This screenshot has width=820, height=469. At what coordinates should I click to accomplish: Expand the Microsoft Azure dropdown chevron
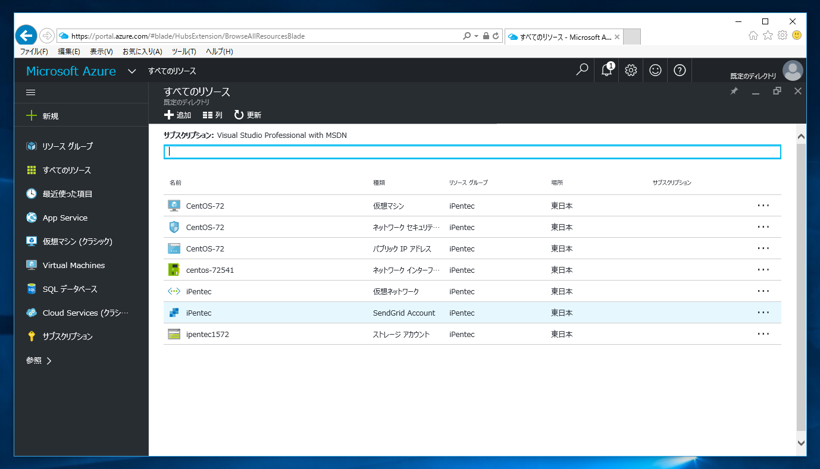click(x=132, y=71)
